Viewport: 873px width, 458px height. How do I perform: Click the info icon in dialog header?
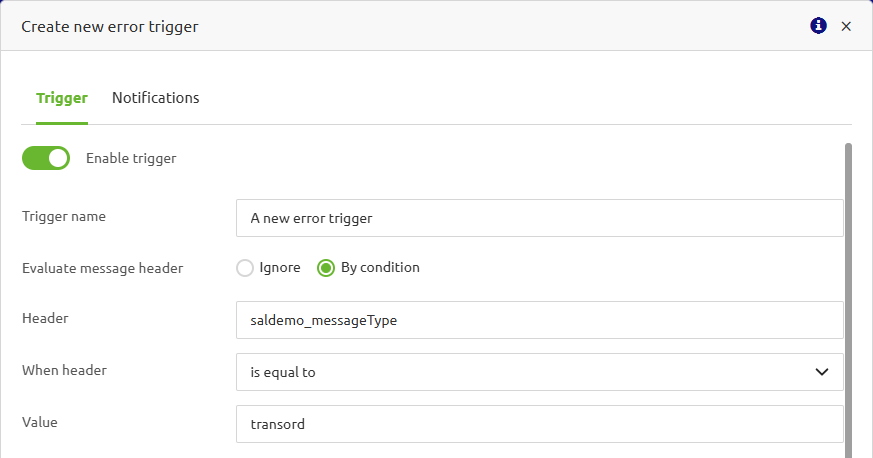click(x=818, y=26)
